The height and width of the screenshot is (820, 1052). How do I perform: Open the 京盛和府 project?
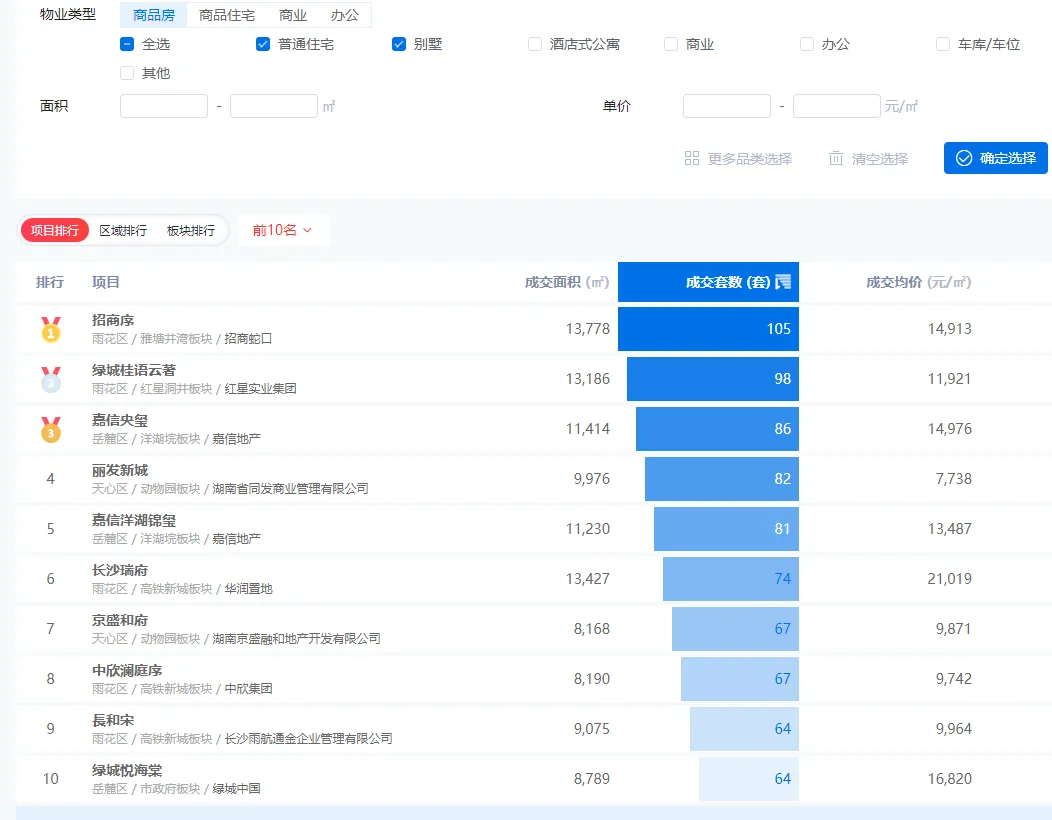119,620
